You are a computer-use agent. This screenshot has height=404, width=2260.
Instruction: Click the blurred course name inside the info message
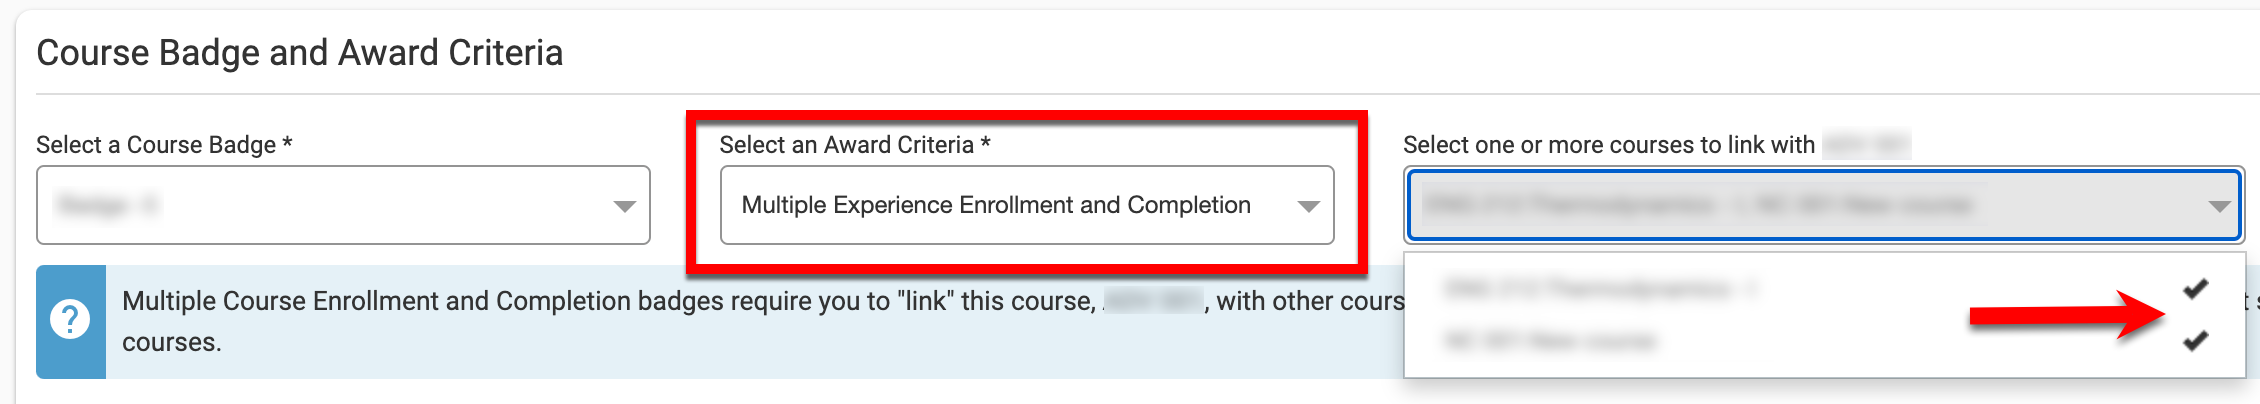1153,301
